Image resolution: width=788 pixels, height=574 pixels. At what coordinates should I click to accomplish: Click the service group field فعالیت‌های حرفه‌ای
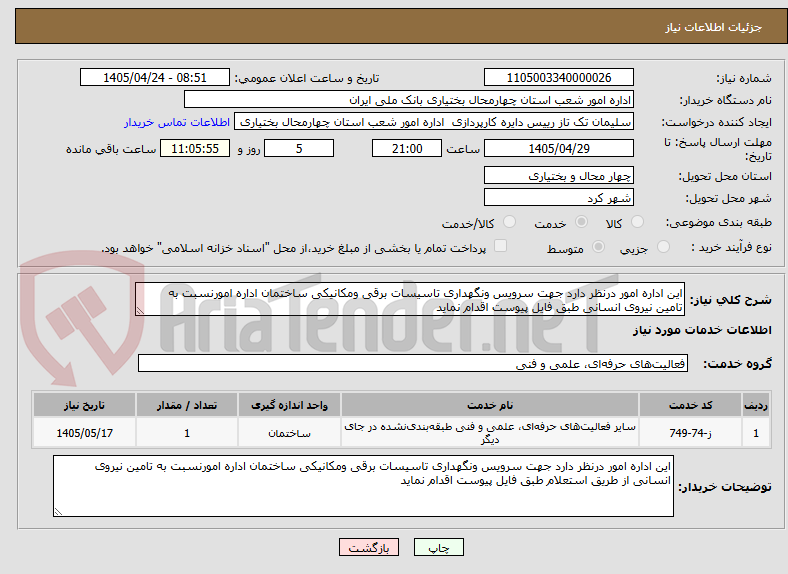[x=413, y=363]
